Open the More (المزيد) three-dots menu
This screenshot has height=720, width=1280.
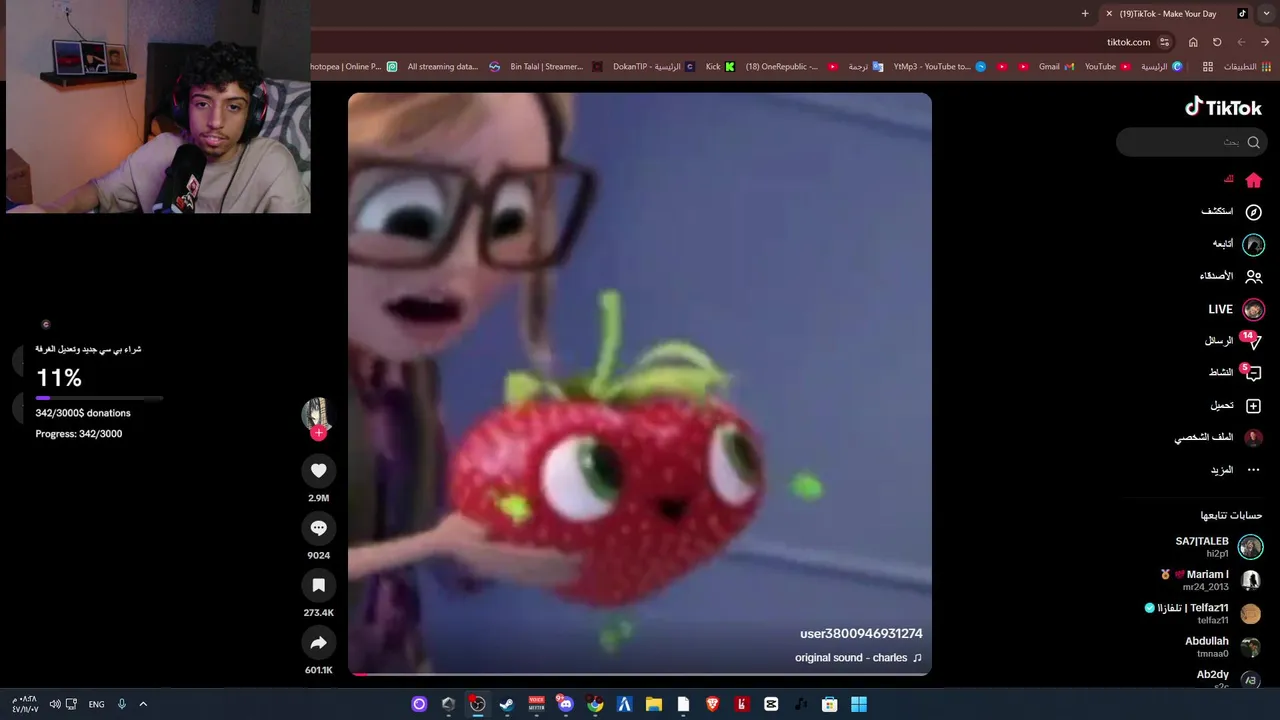[x=1236, y=470]
